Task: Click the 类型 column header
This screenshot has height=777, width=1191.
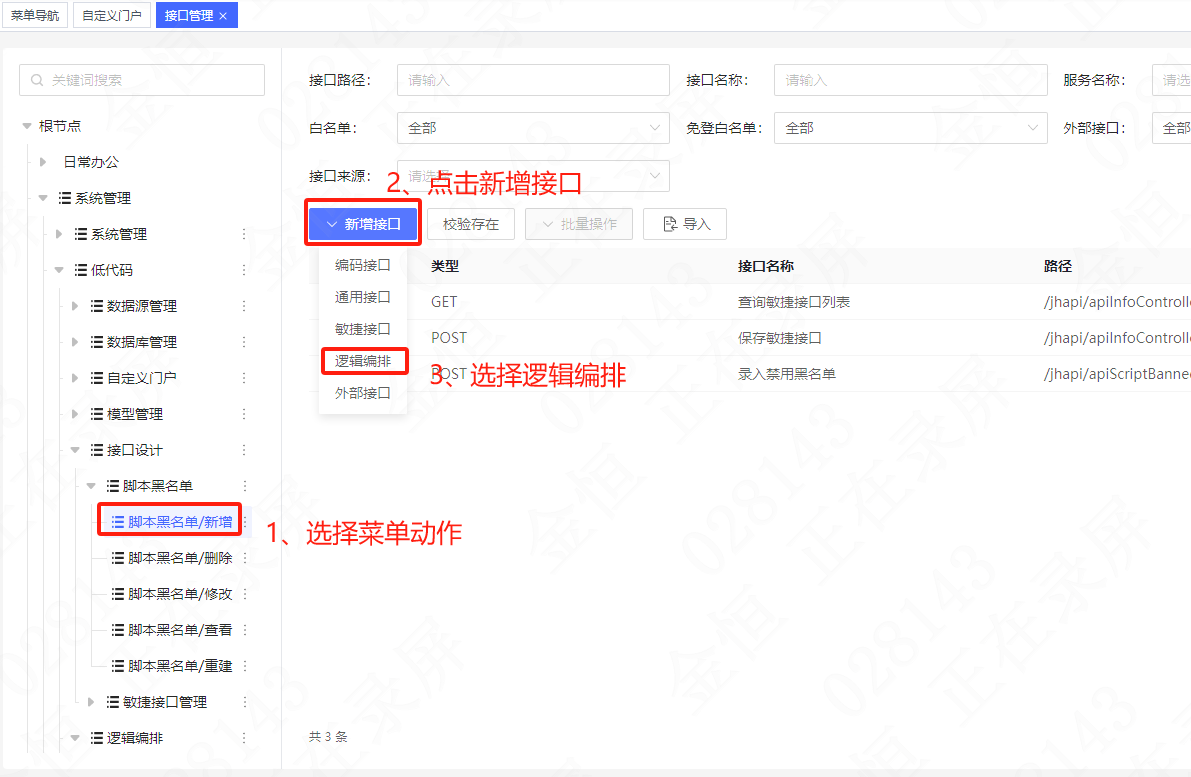Action: (445, 266)
